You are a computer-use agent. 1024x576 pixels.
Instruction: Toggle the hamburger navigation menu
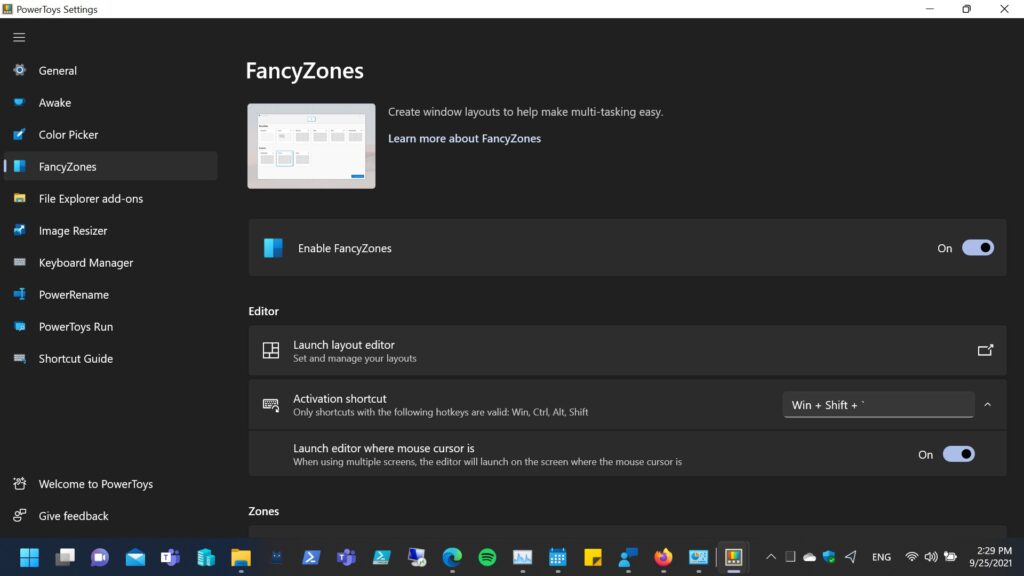(x=19, y=37)
